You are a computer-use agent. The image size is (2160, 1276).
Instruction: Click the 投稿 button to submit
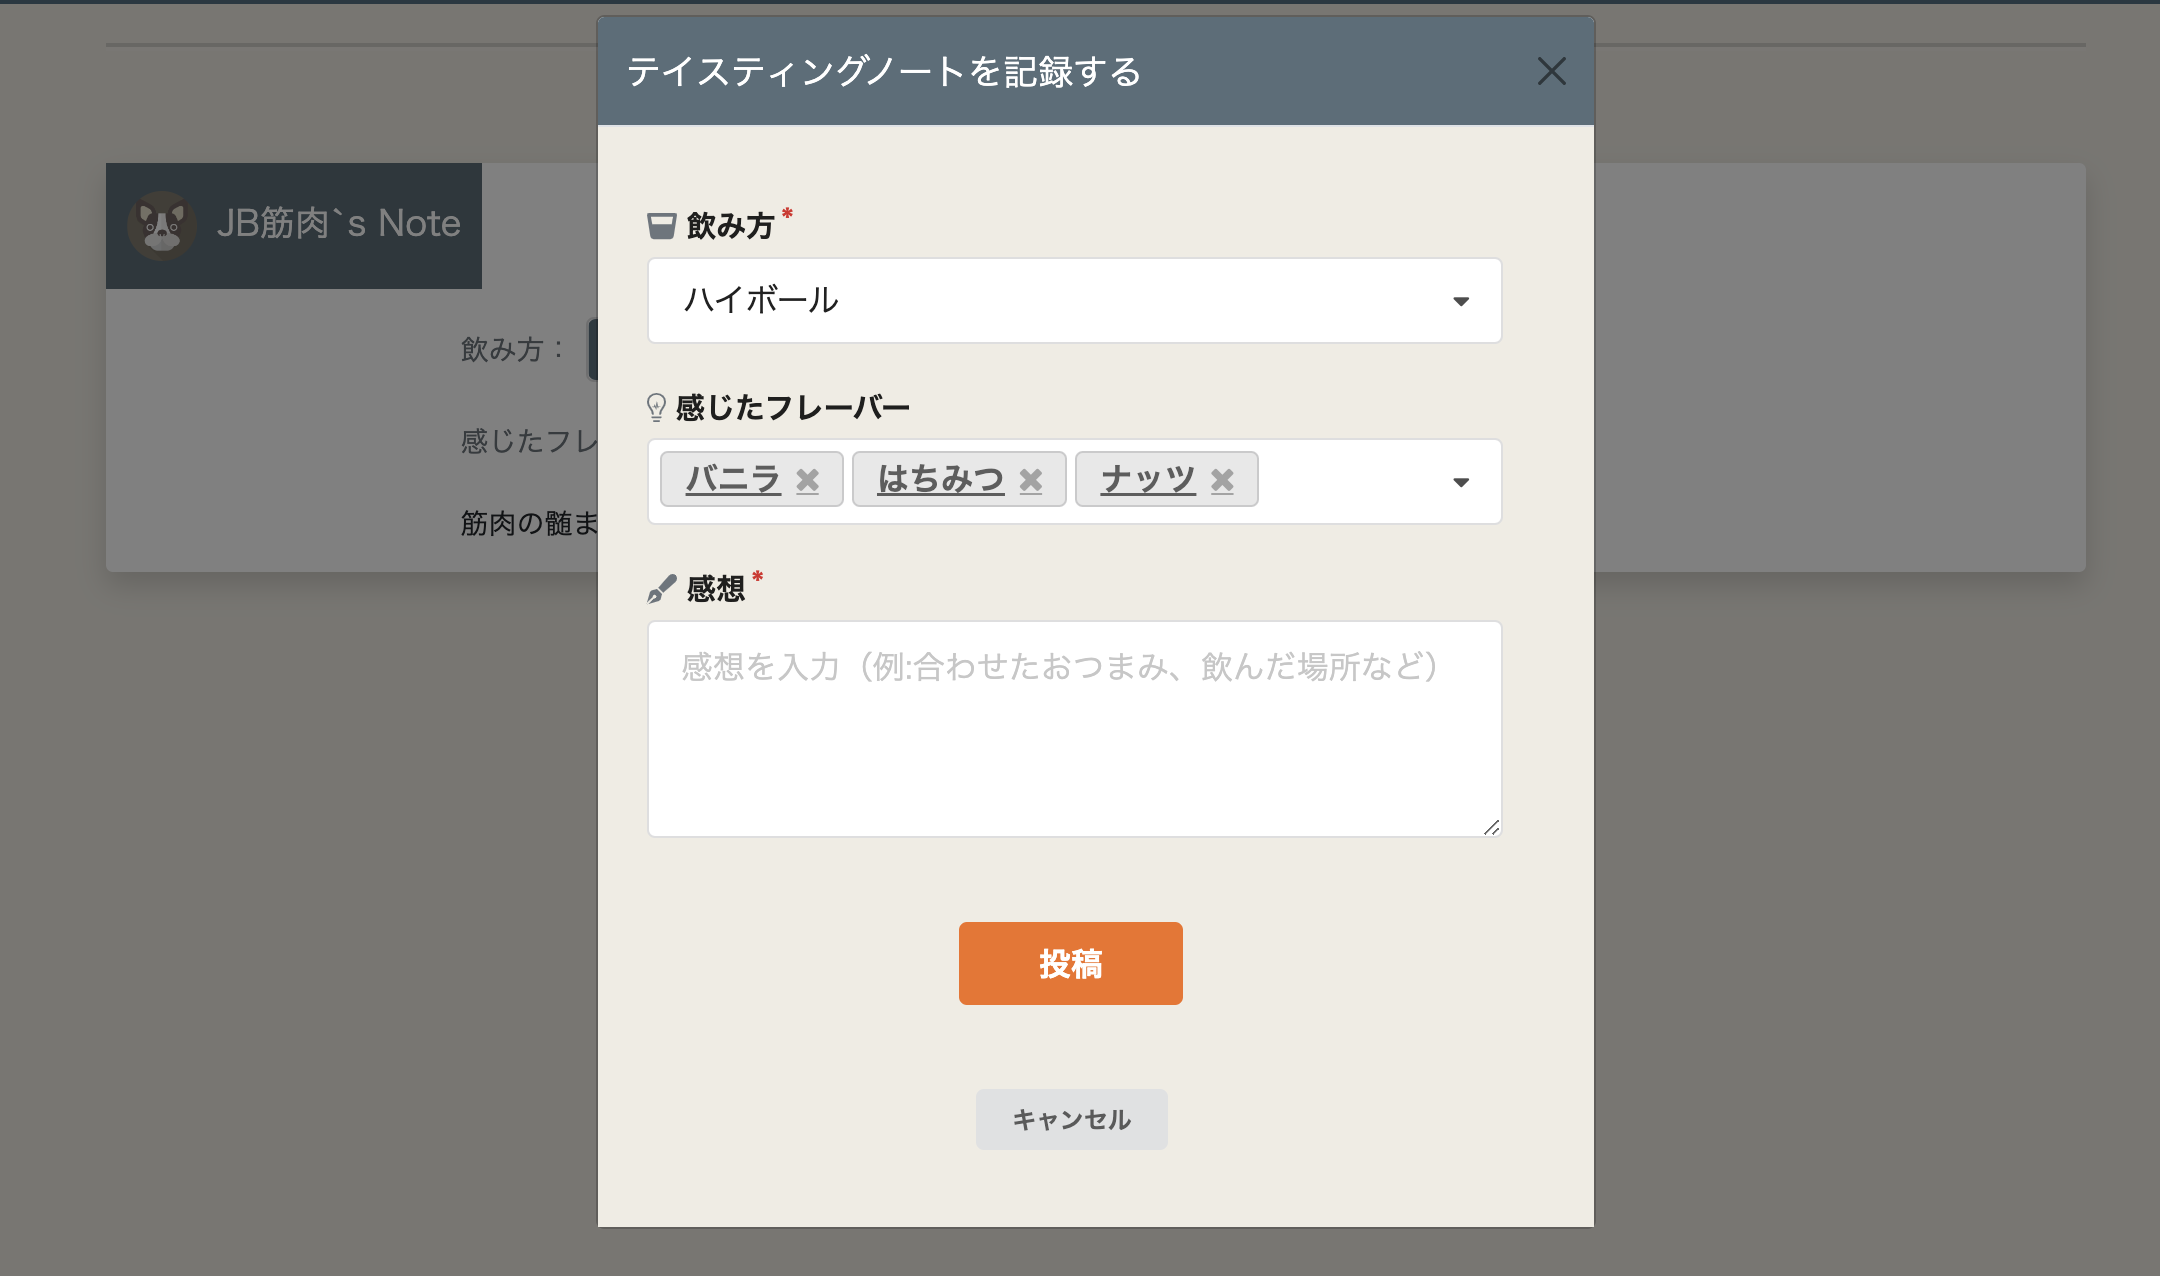click(x=1070, y=963)
